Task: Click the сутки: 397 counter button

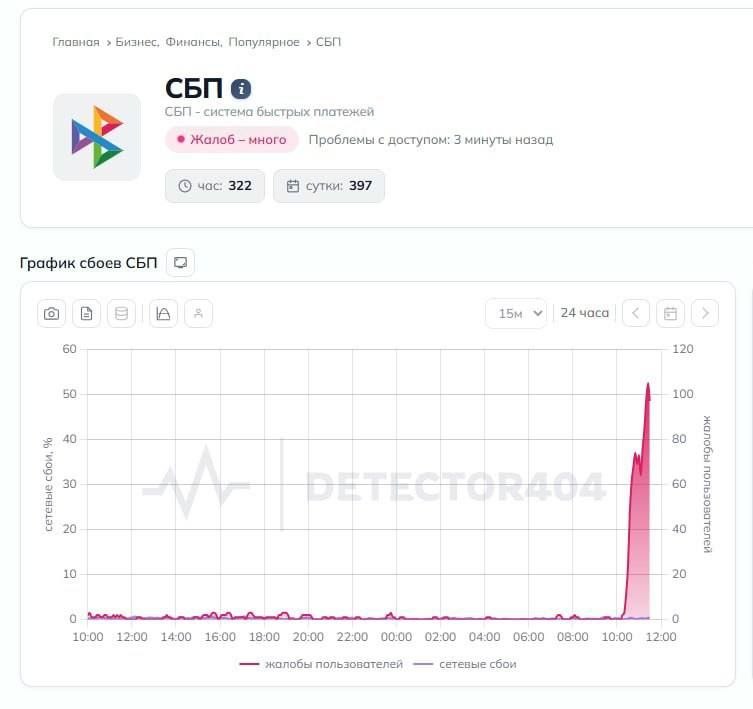Action: click(x=329, y=186)
